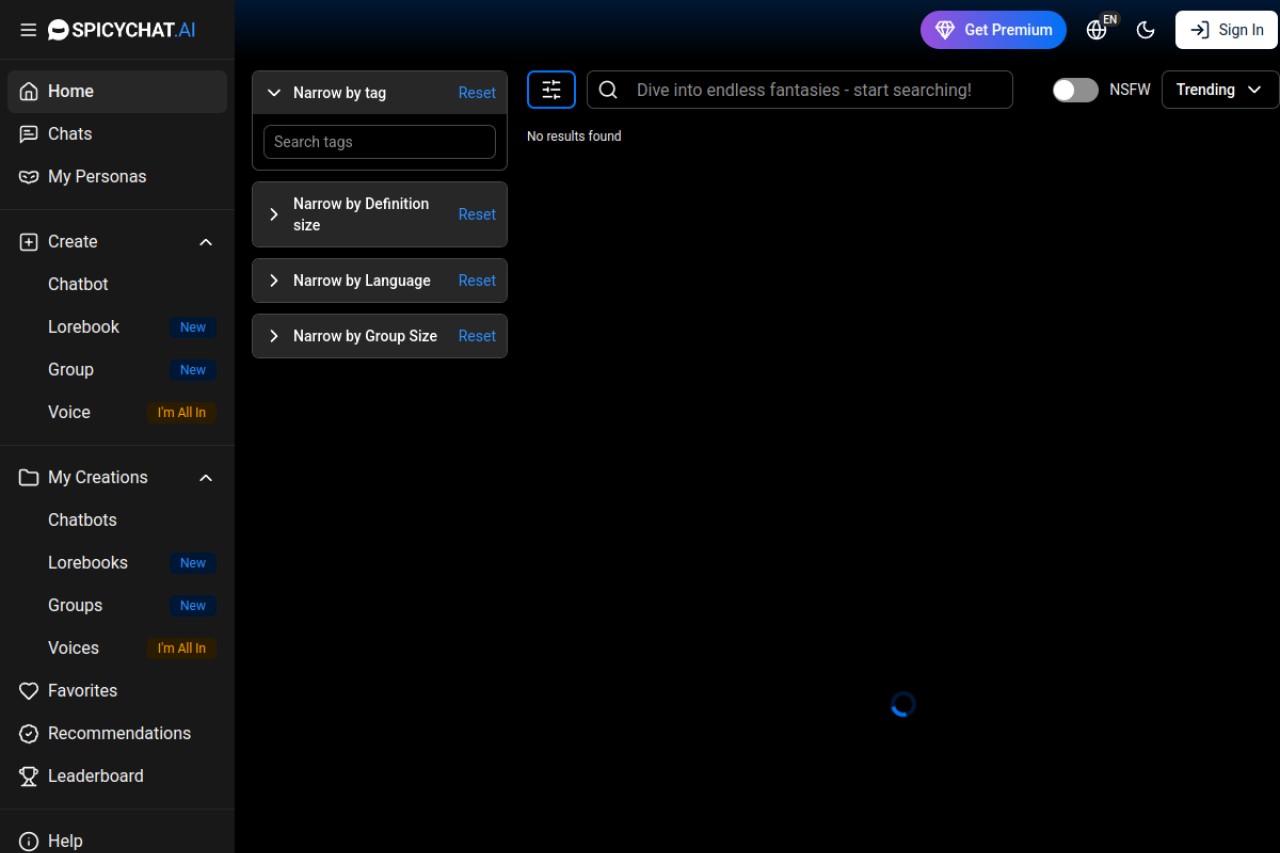Click the Chats speech bubble icon
This screenshot has height=853, width=1280.
tap(29, 134)
